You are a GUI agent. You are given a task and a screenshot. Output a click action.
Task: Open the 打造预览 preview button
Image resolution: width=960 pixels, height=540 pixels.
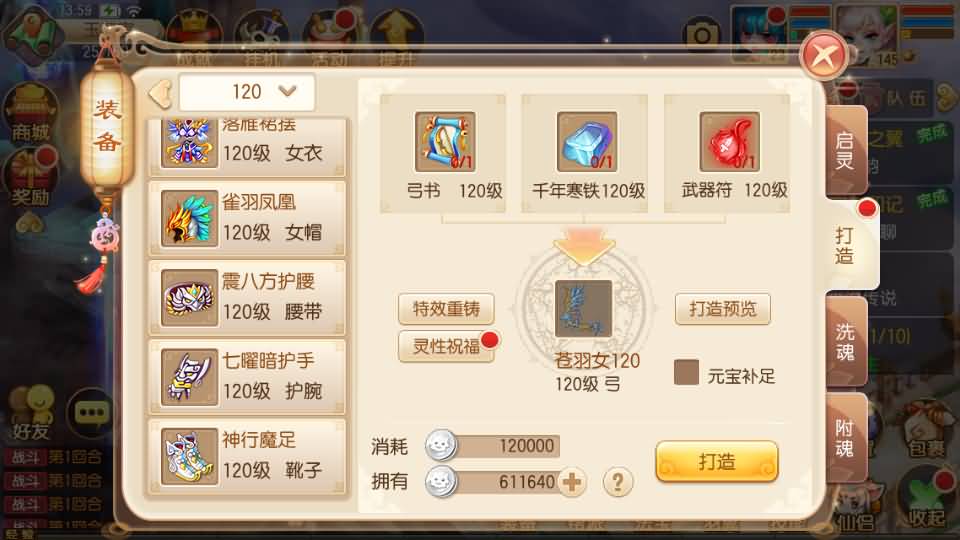(722, 309)
